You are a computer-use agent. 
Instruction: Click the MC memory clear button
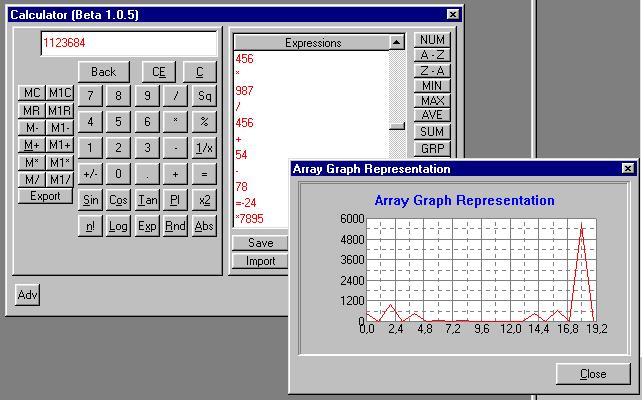[x=32, y=93]
